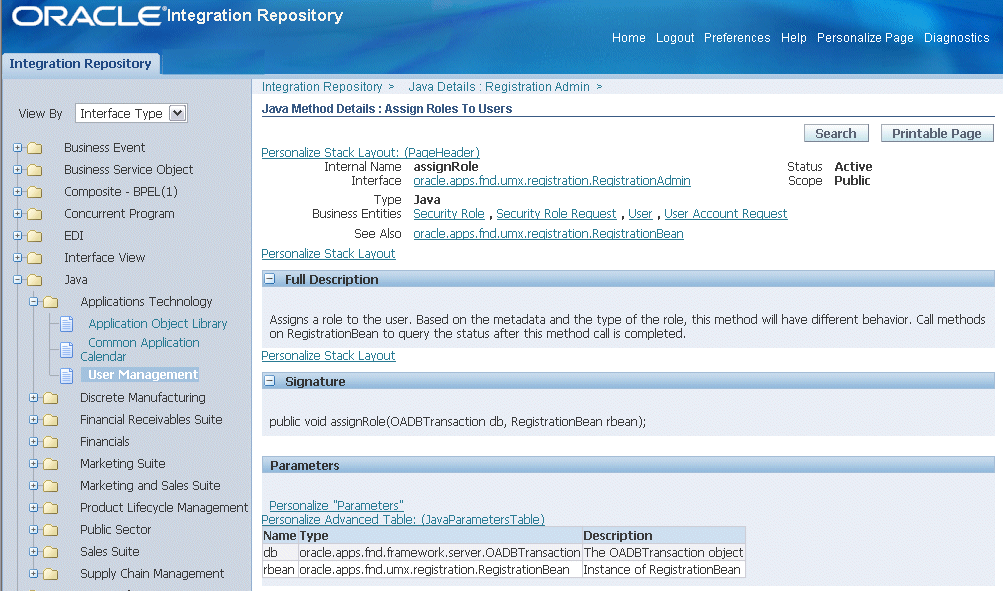Expand the Discrete Manufacturing node
Screen dimensions: 1003x591
[34, 398]
